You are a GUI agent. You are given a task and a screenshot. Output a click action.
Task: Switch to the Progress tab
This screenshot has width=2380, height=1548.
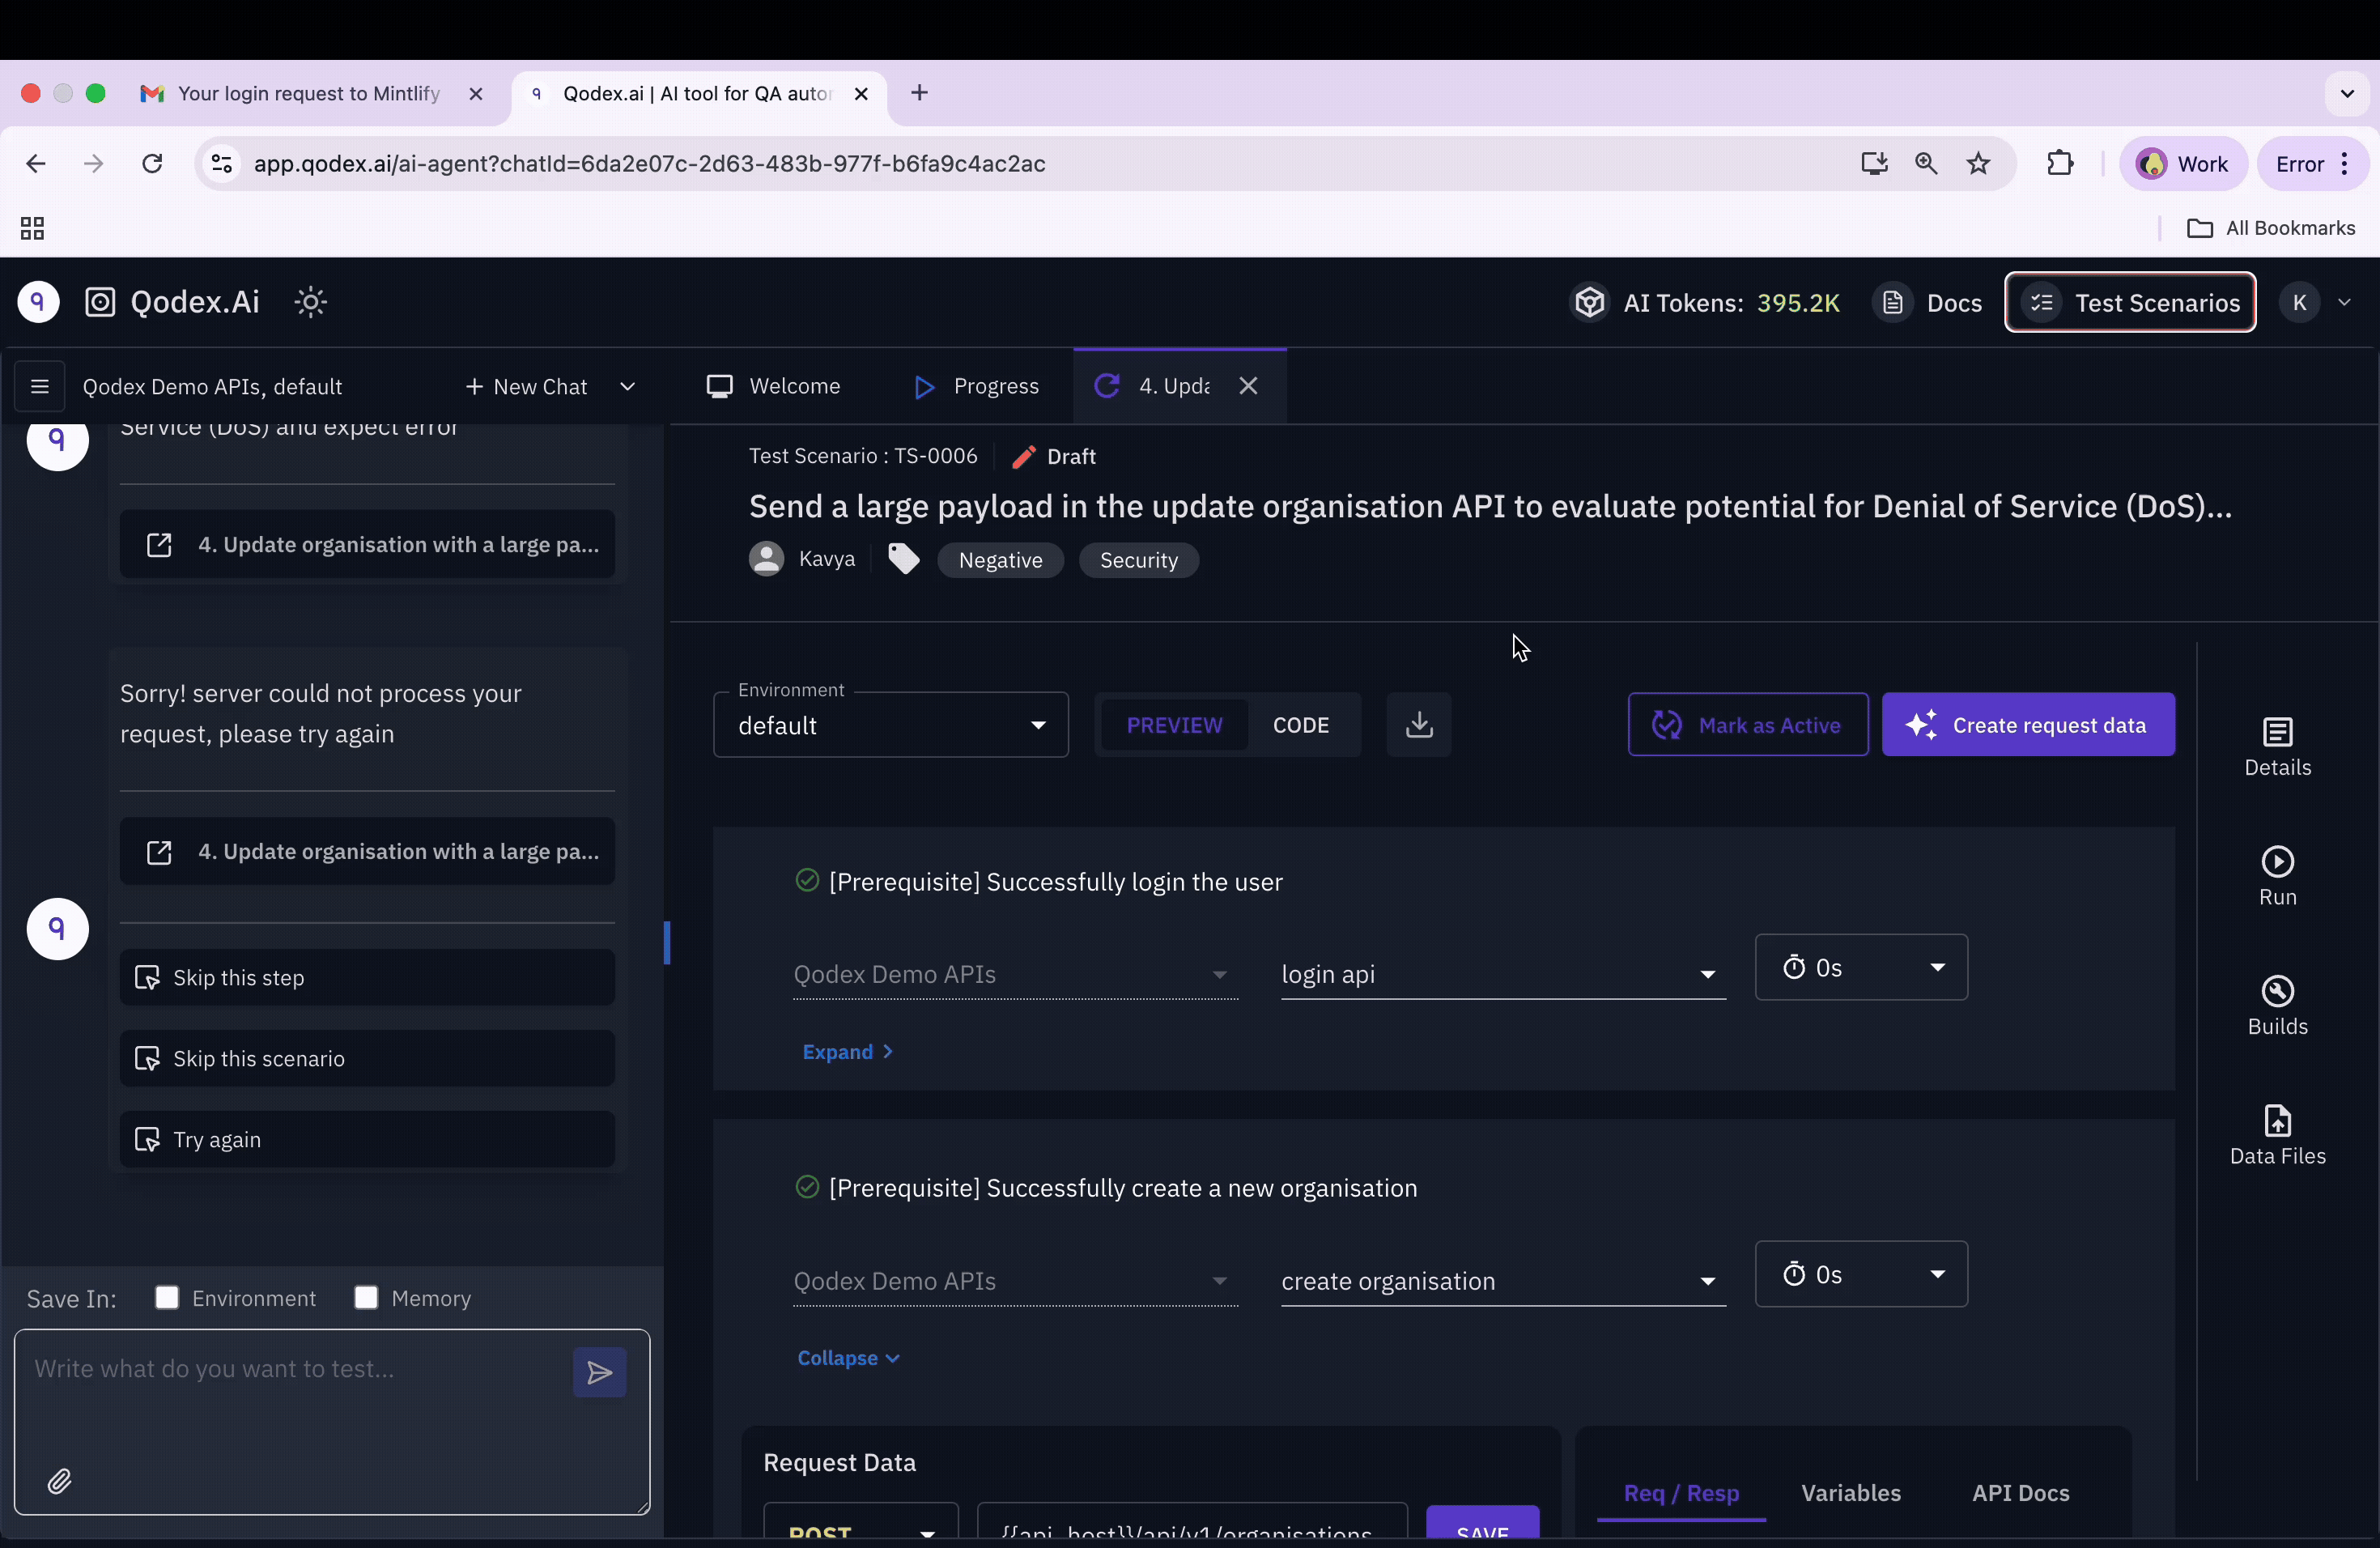[x=977, y=387]
